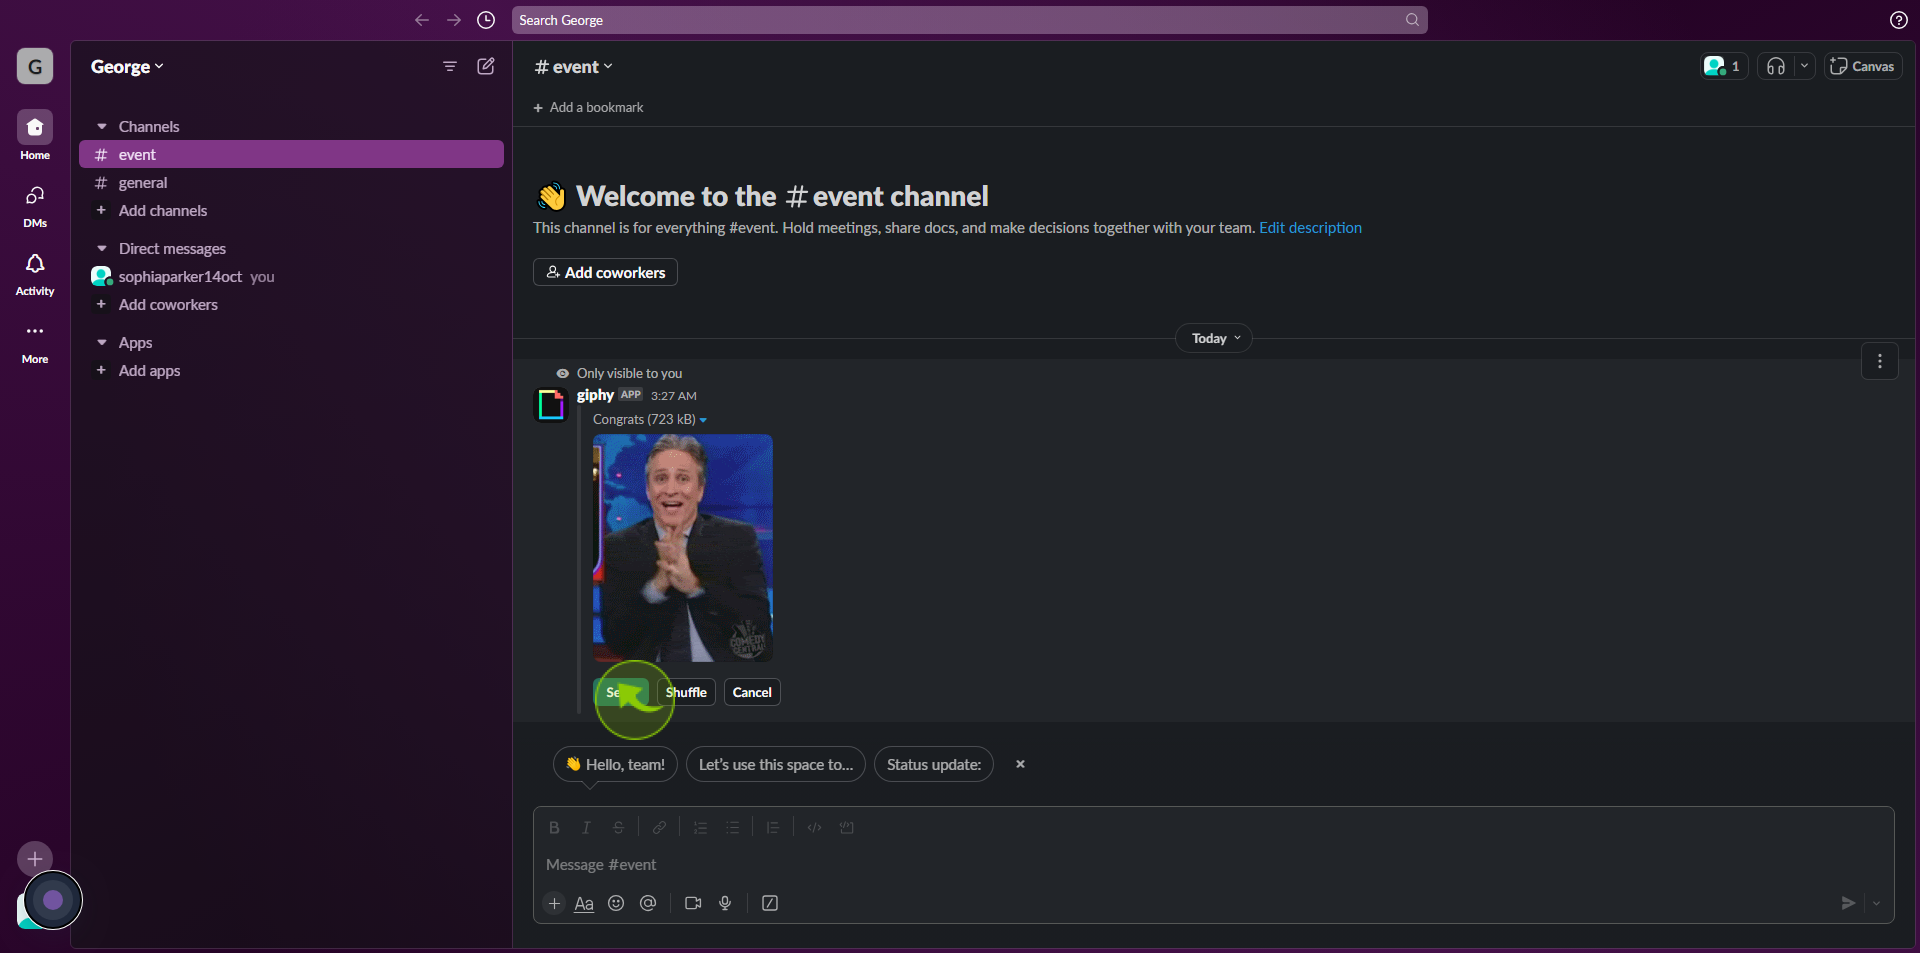This screenshot has width=1920, height=953.
Task: Click the Shuffle button
Action: tap(686, 692)
